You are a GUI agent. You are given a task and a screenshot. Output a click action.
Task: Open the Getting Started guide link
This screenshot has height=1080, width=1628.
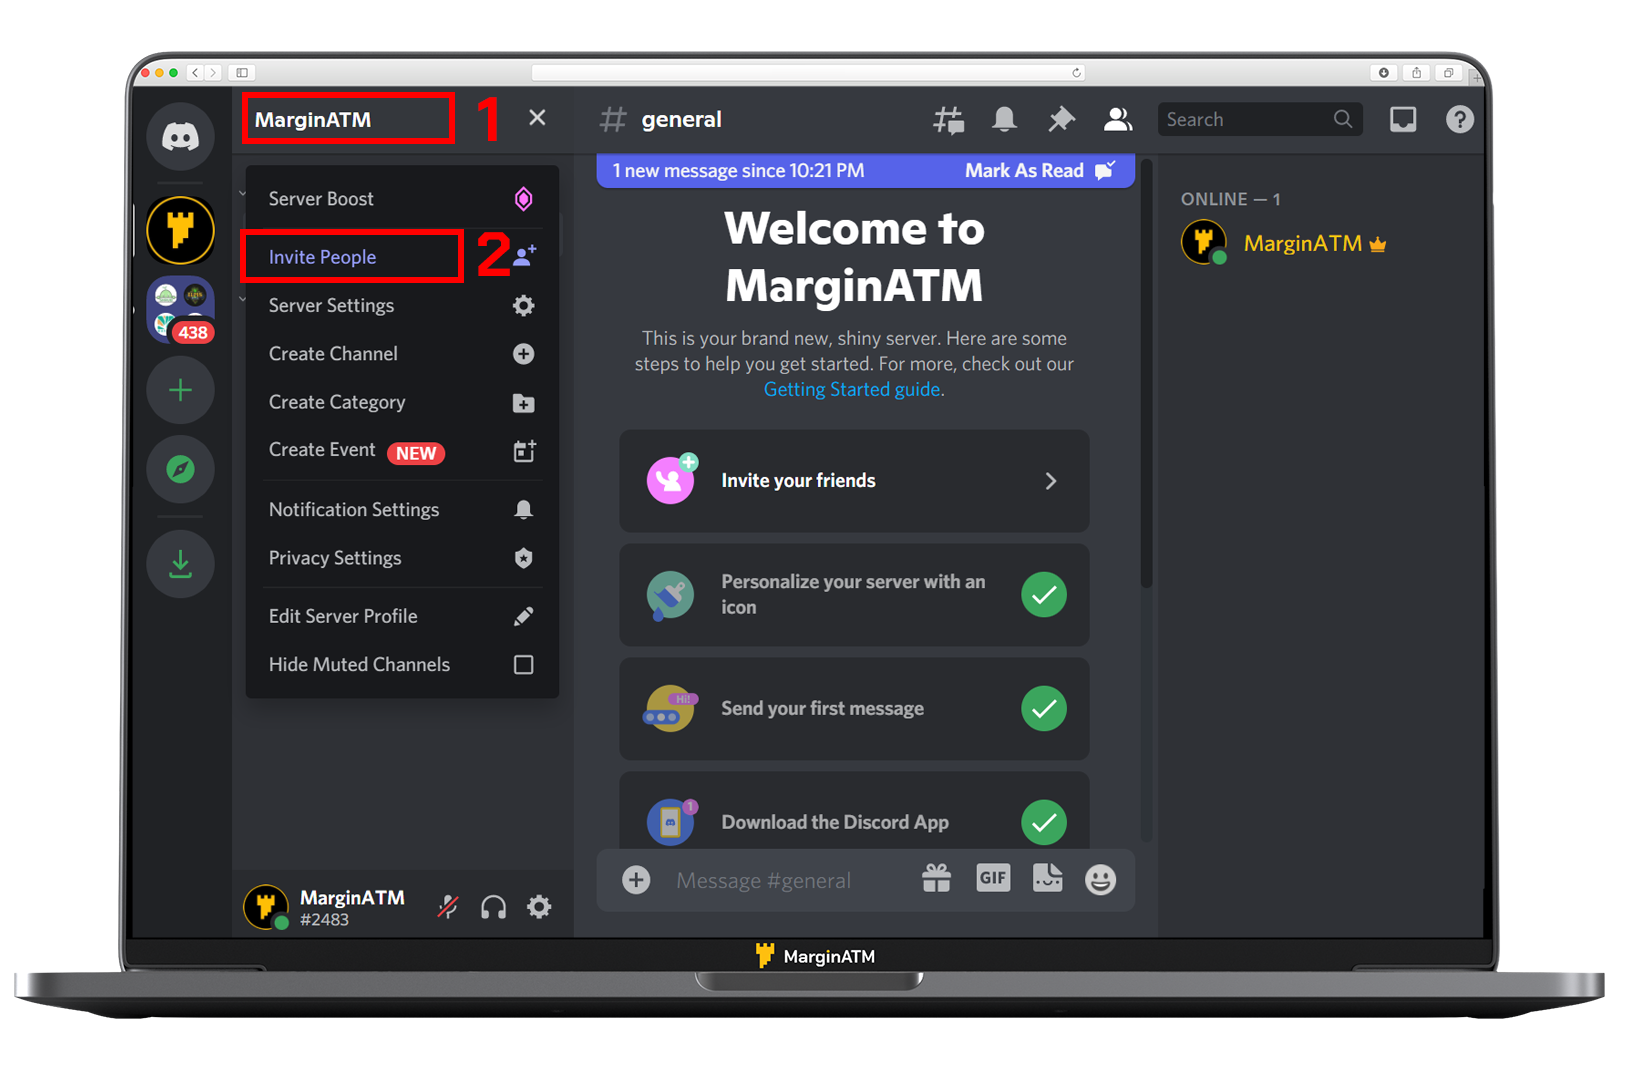click(851, 389)
